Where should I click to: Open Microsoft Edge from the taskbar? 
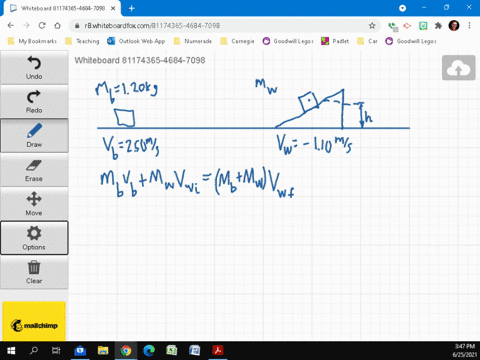click(x=149, y=350)
